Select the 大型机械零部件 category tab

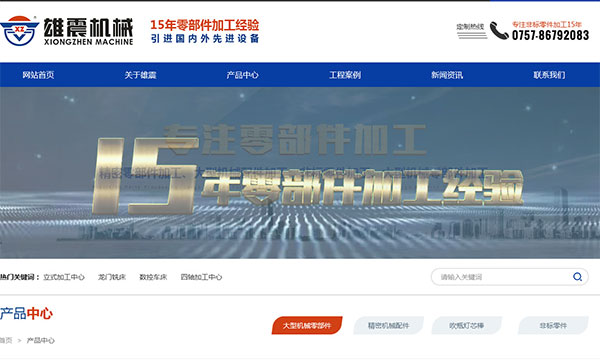click(307, 326)
